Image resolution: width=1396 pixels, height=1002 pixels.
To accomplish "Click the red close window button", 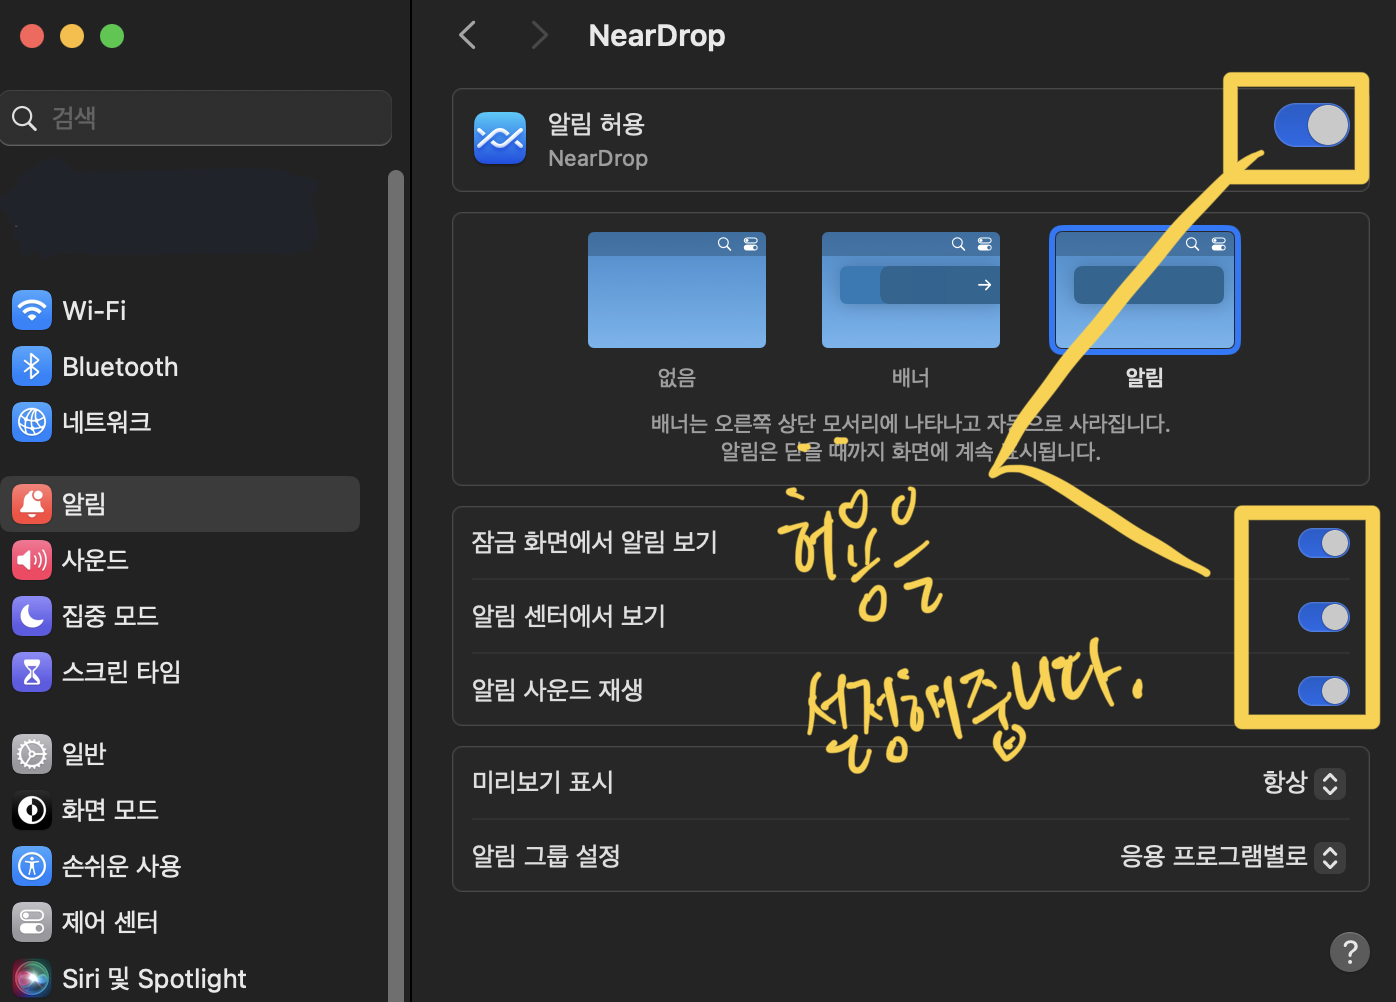I will tap(32, 36).
